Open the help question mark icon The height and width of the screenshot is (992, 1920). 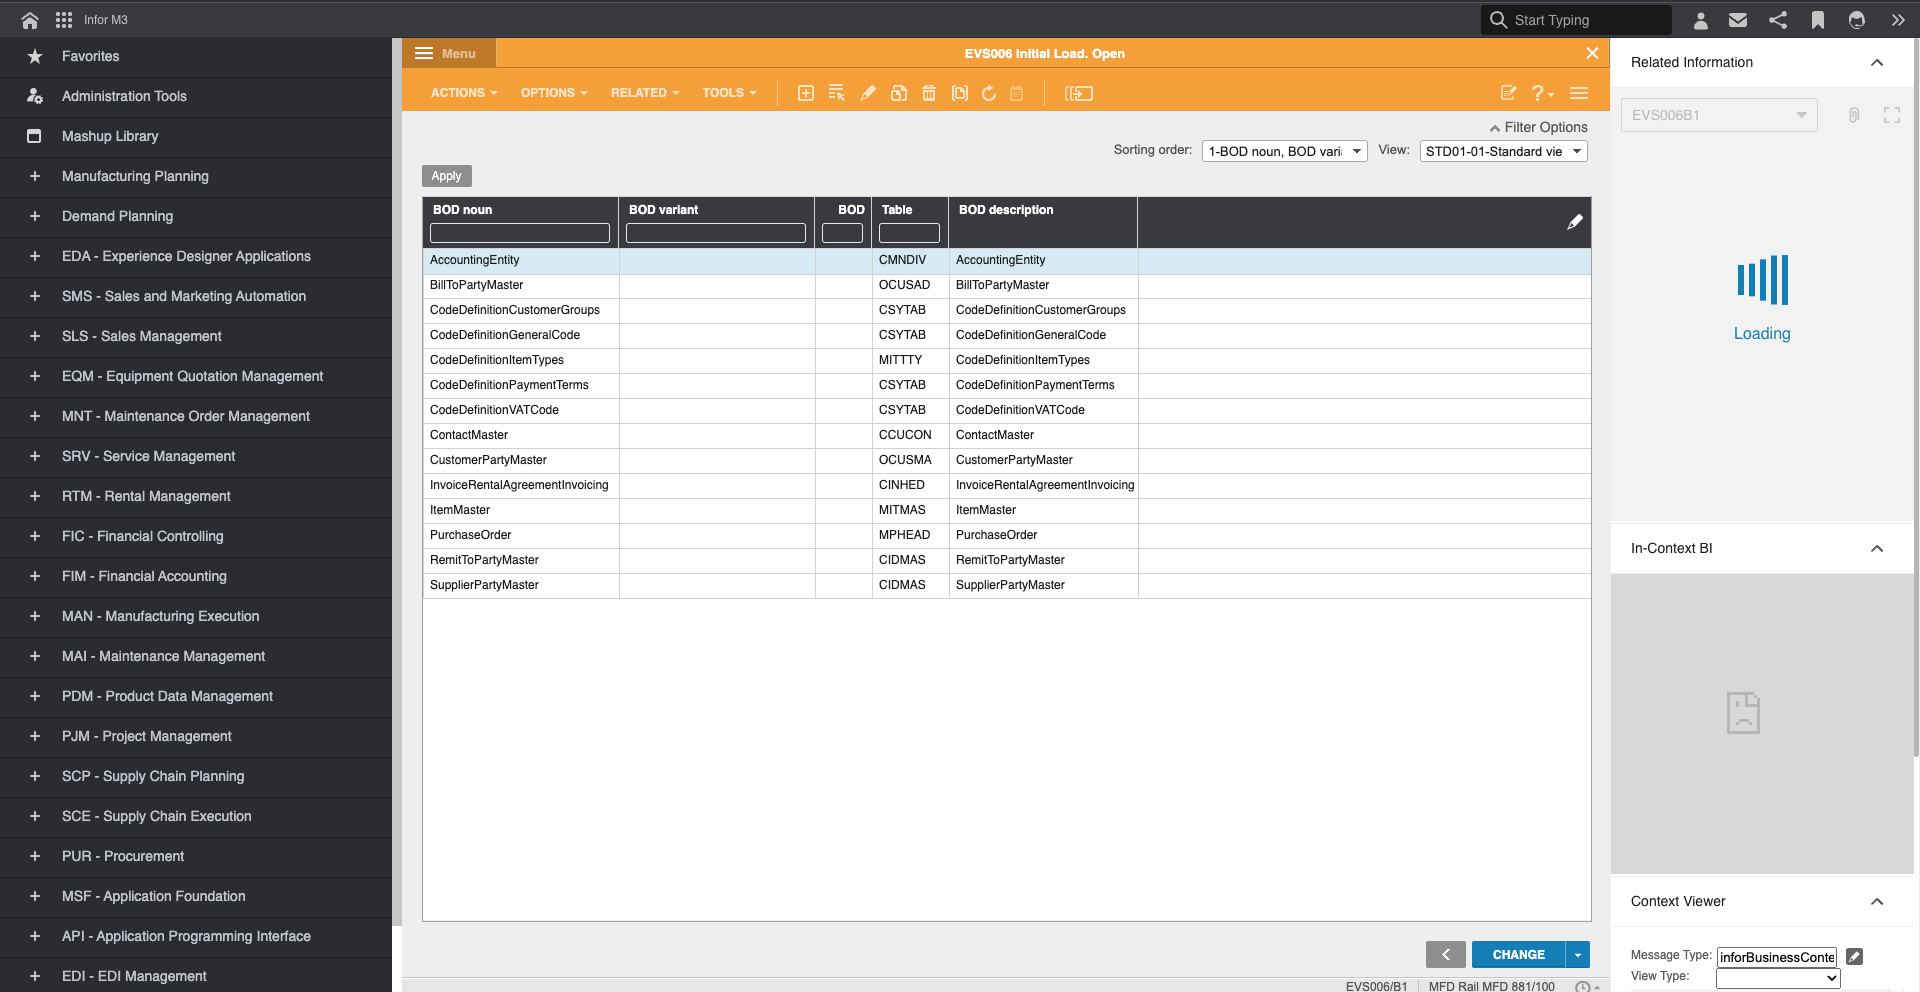pos(1540,93)
